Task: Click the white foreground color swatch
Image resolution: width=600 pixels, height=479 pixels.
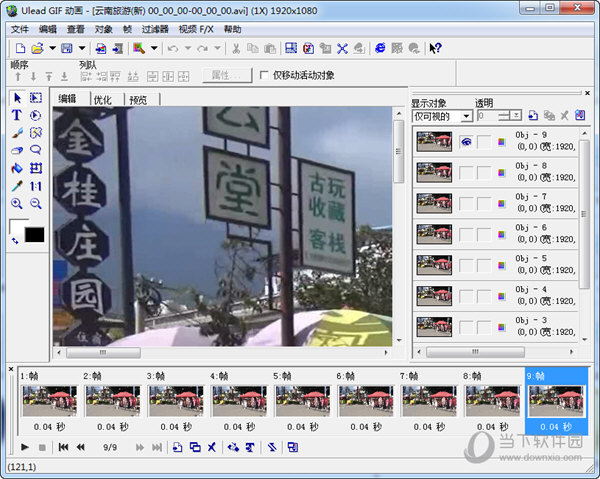Action: (17, 226)
